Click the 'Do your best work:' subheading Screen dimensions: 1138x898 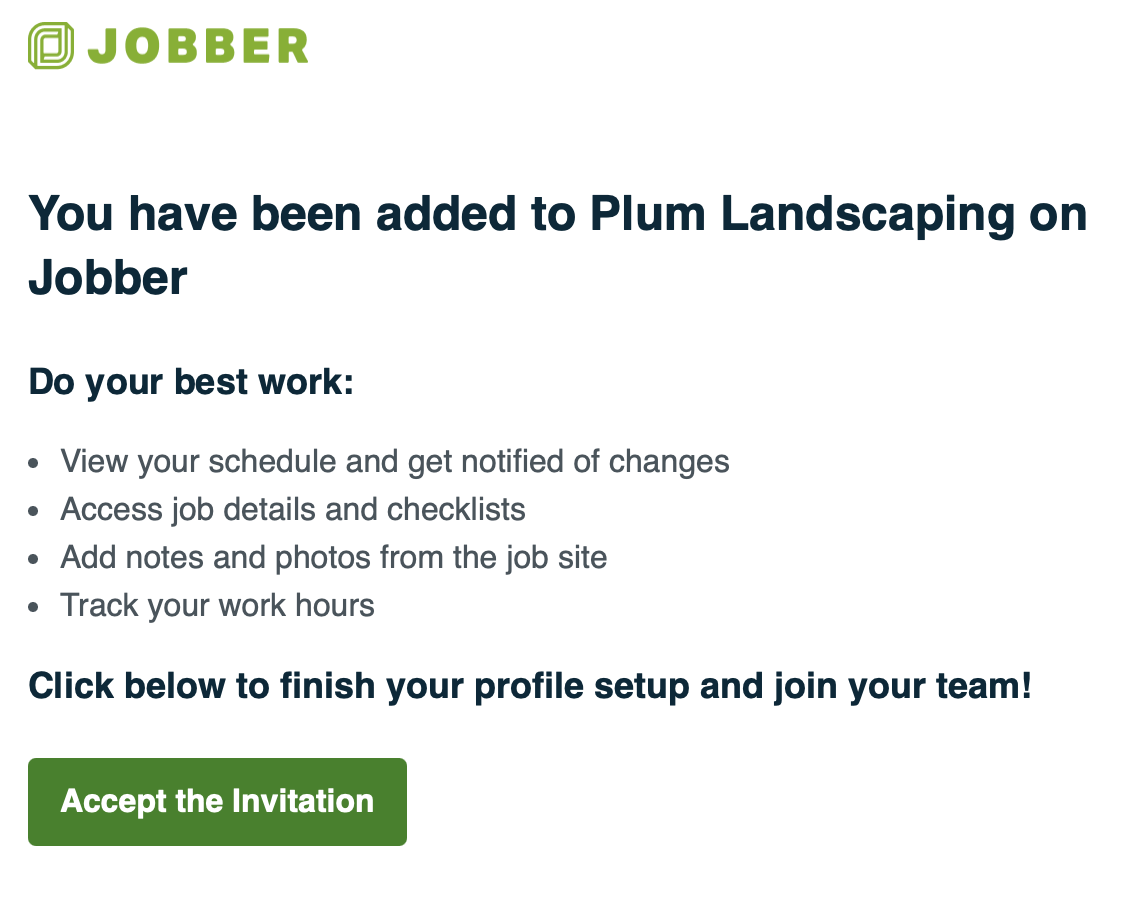191,382
